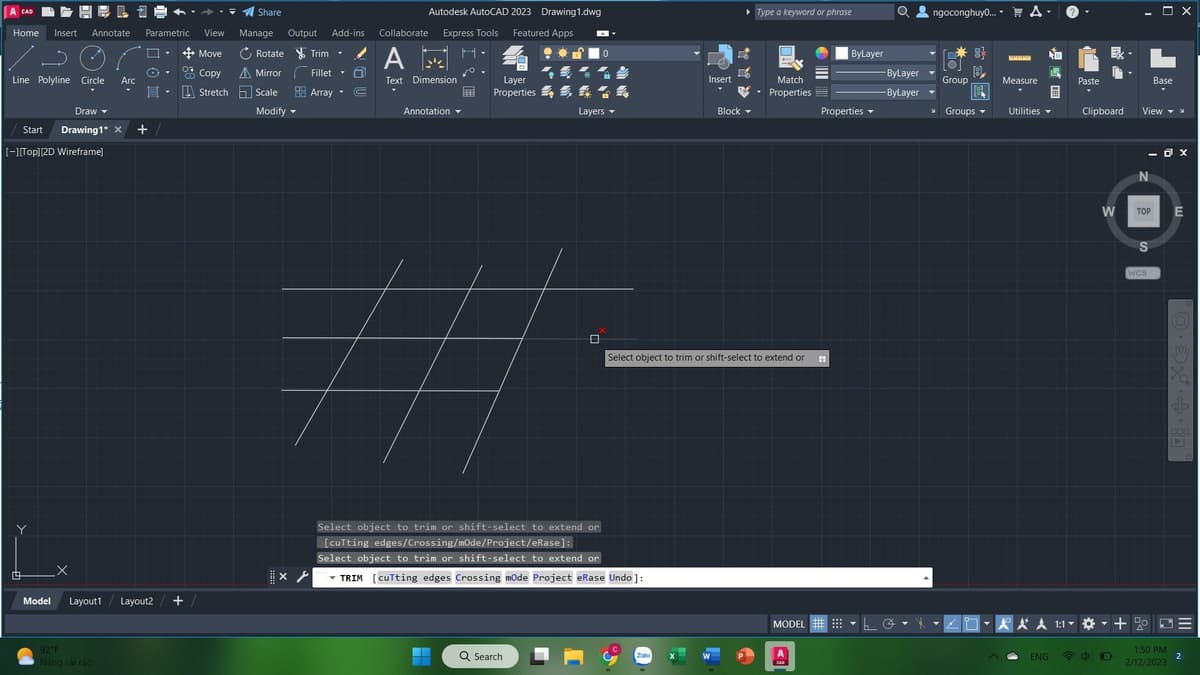Toggle Clean Screen in status bar
The image size is (1200, 675).
point(1167,624)
